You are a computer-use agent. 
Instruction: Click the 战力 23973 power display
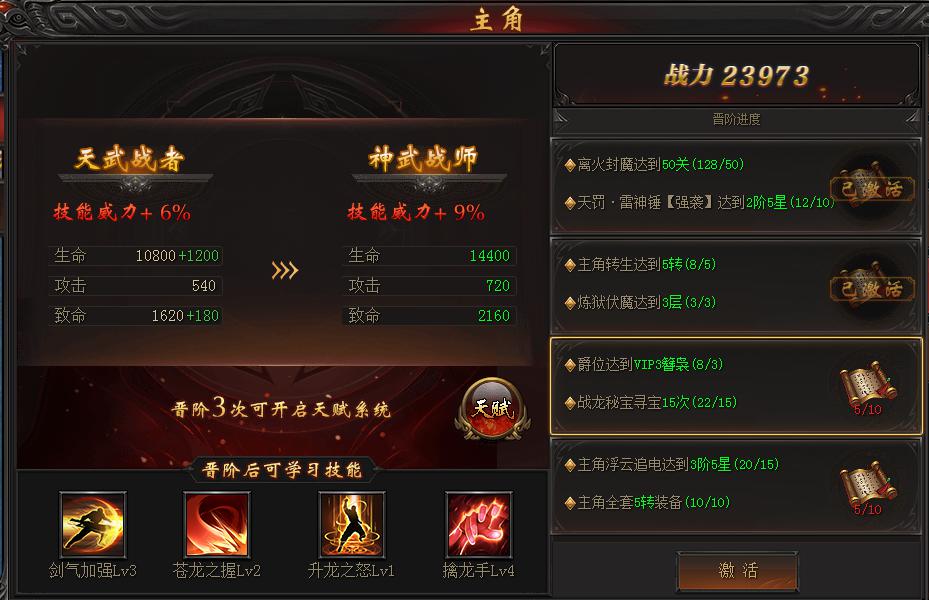pyautogui.click(x=736, y=76)
